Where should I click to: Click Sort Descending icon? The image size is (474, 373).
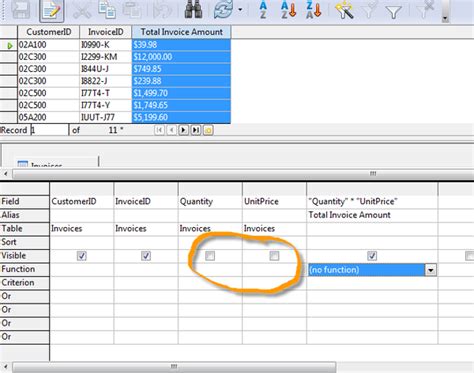click(x=313, y=9)
